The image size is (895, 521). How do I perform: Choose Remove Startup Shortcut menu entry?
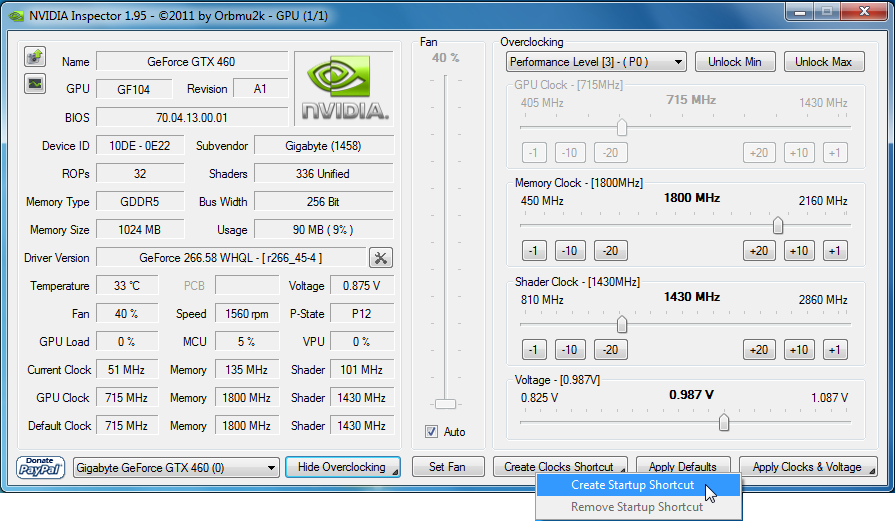[636, 507]
